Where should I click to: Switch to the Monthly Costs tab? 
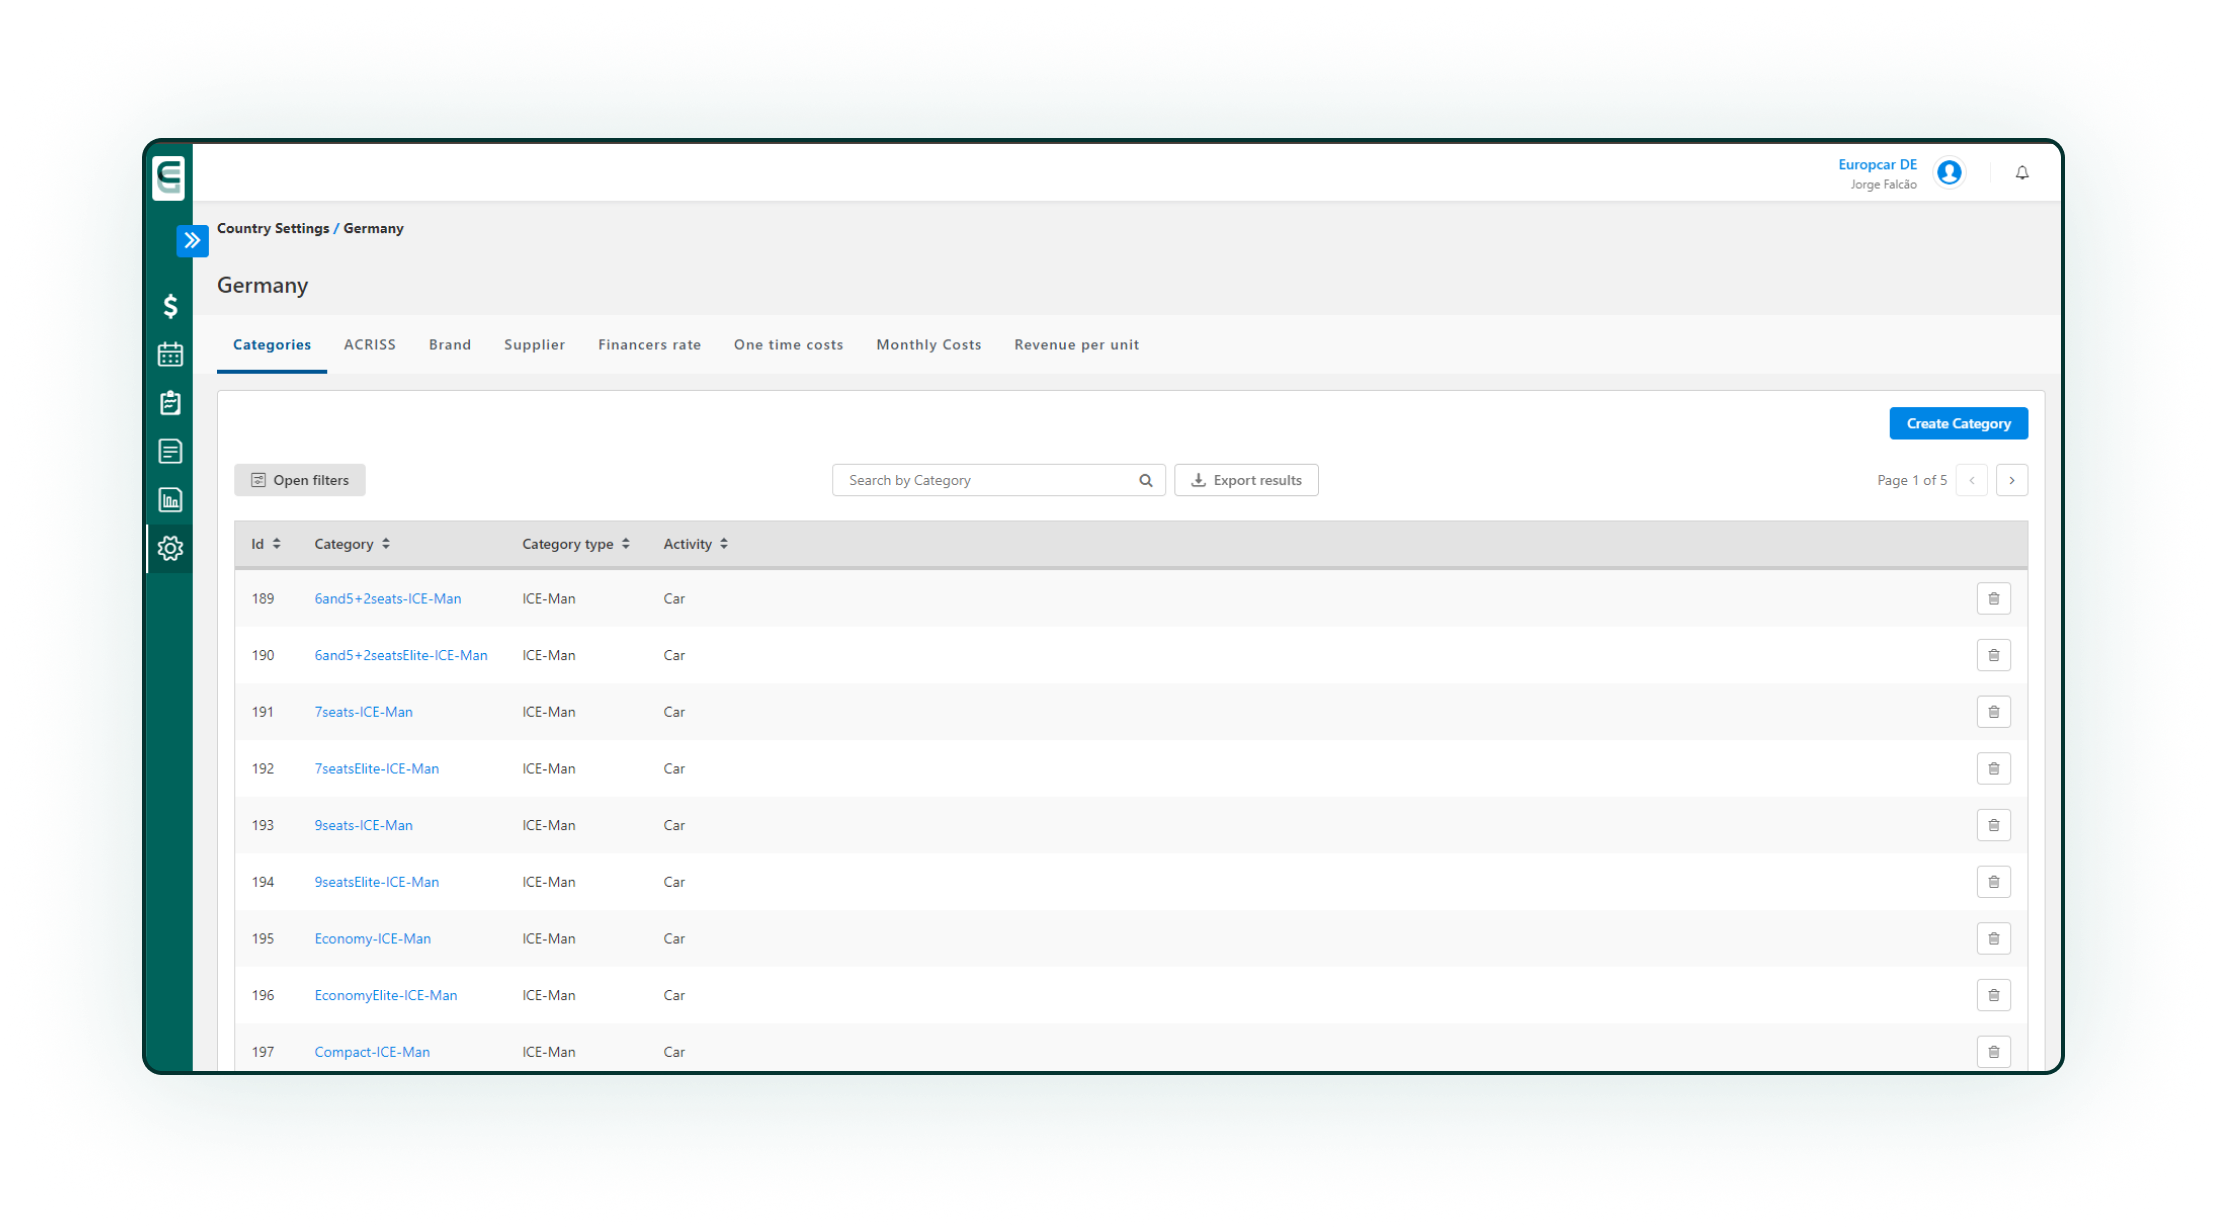(928, 345)
